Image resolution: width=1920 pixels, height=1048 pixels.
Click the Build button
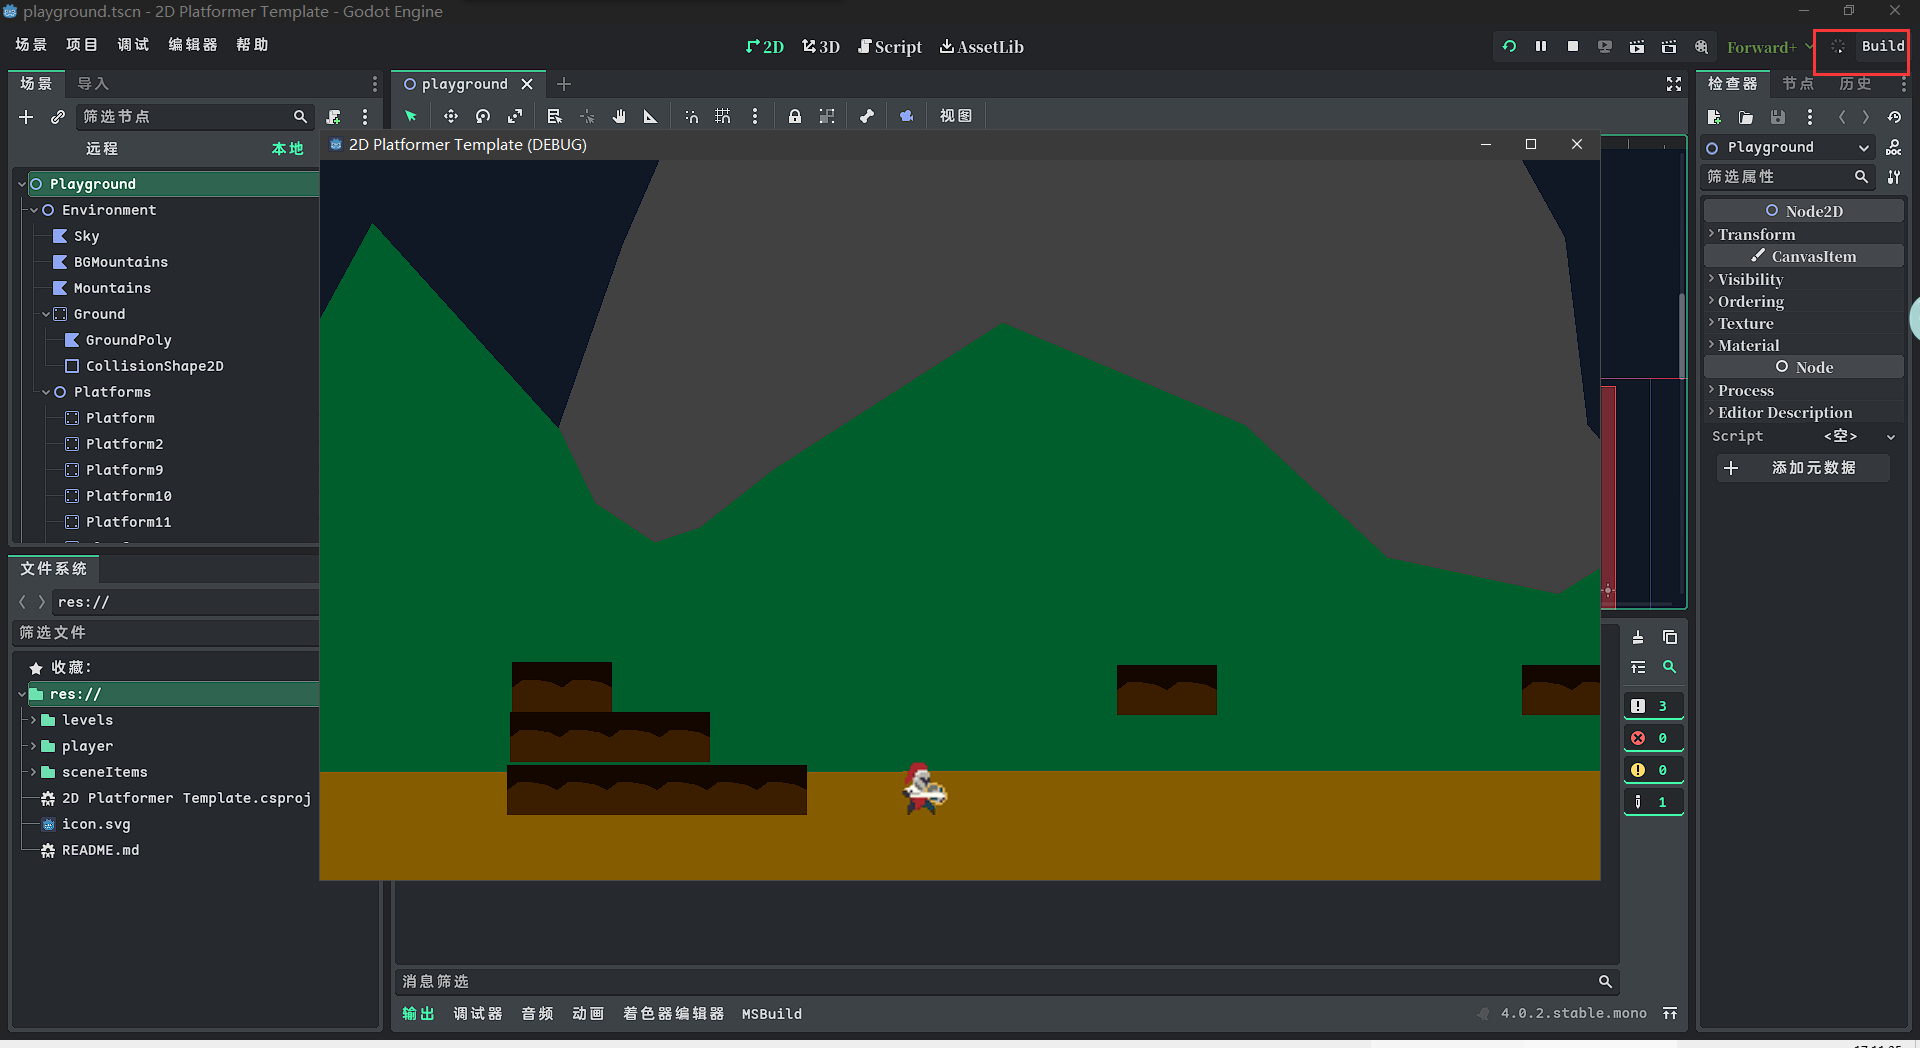(1882, 46)
